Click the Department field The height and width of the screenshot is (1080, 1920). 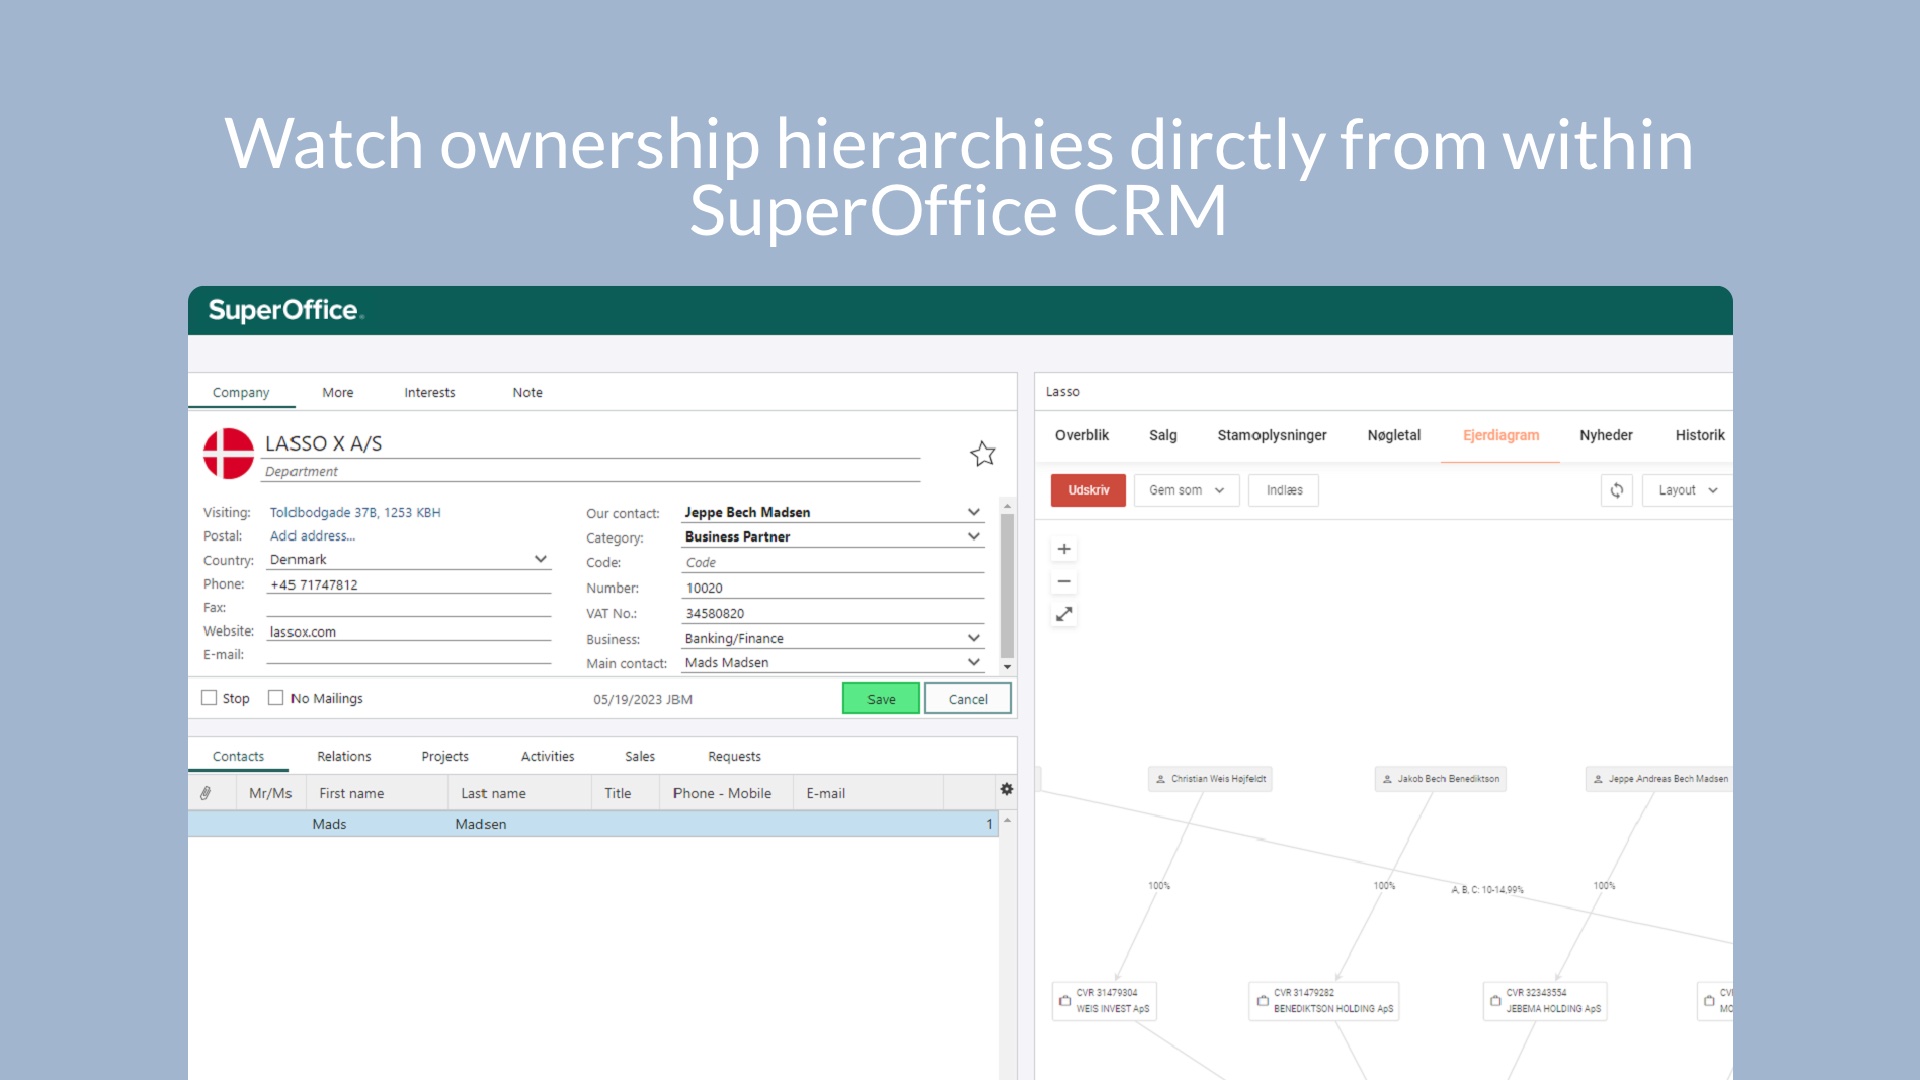point(590,472)
